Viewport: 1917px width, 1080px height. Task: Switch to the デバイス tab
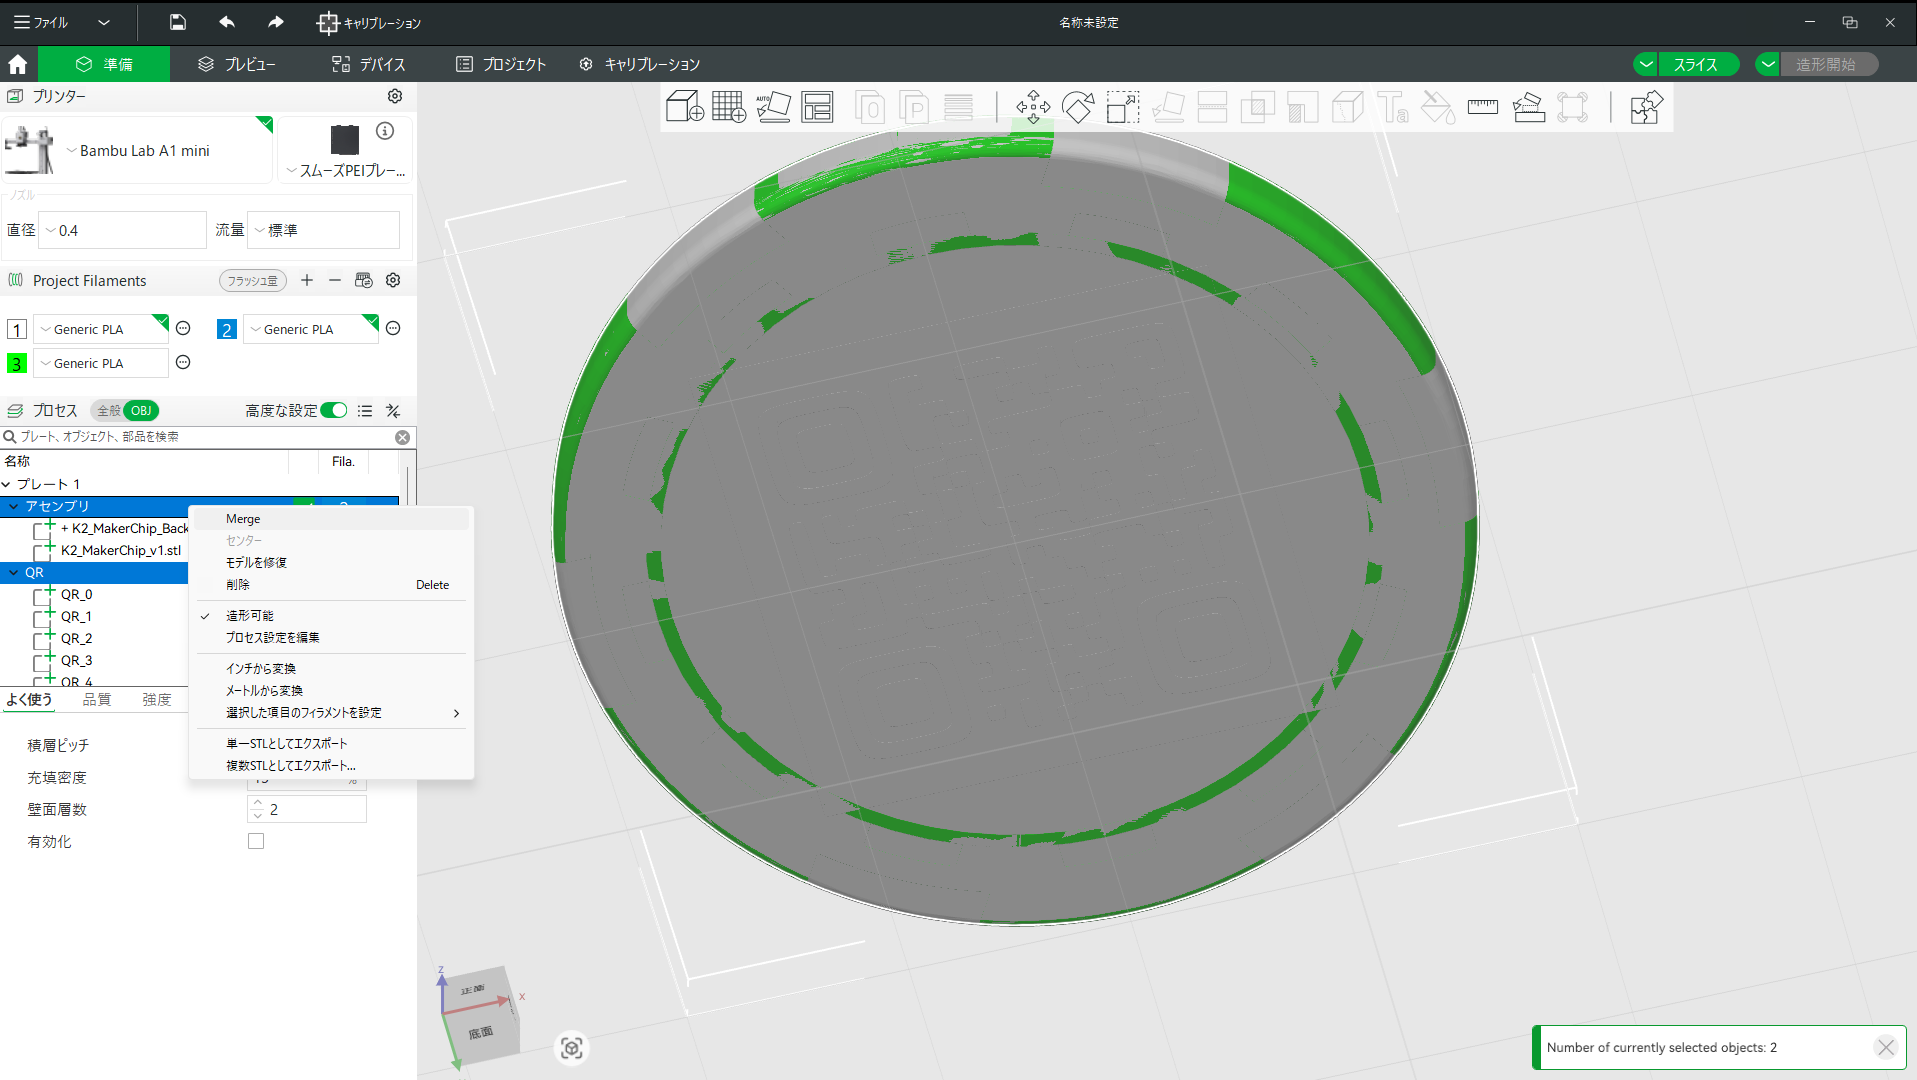tap(368, 64)
